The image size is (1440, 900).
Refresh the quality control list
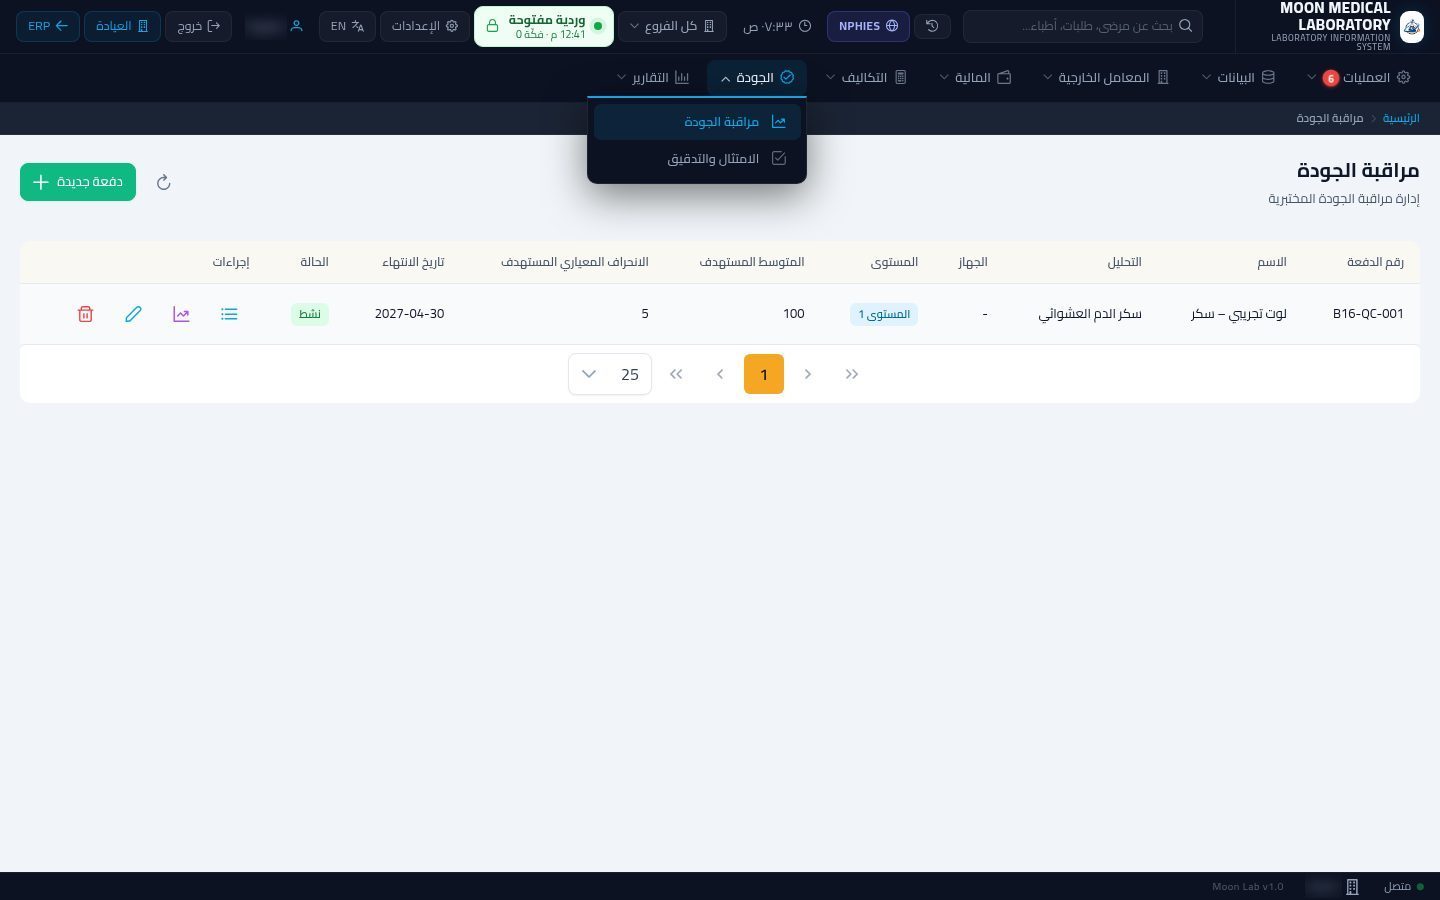164,182
